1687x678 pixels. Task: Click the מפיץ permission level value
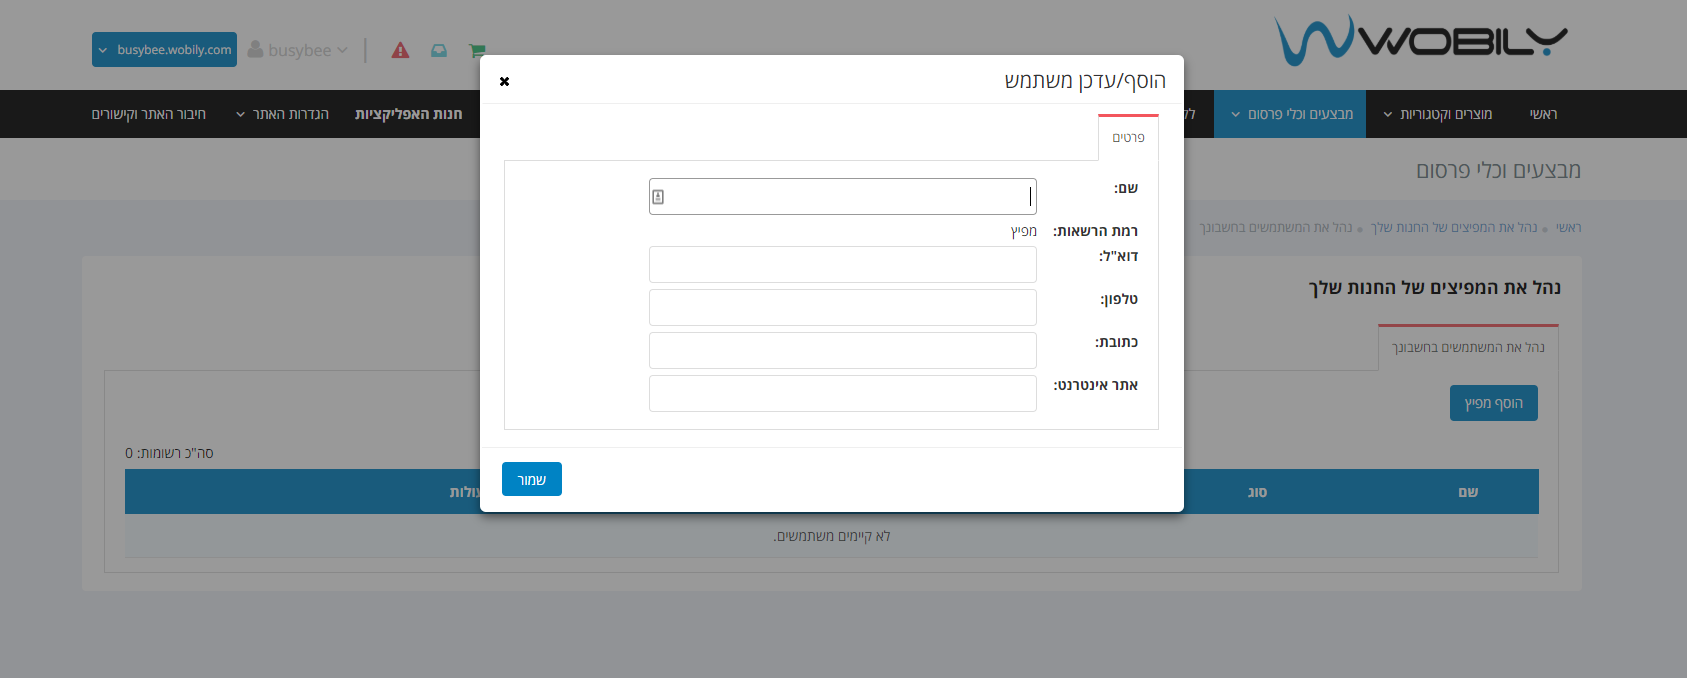(1024, 231)
